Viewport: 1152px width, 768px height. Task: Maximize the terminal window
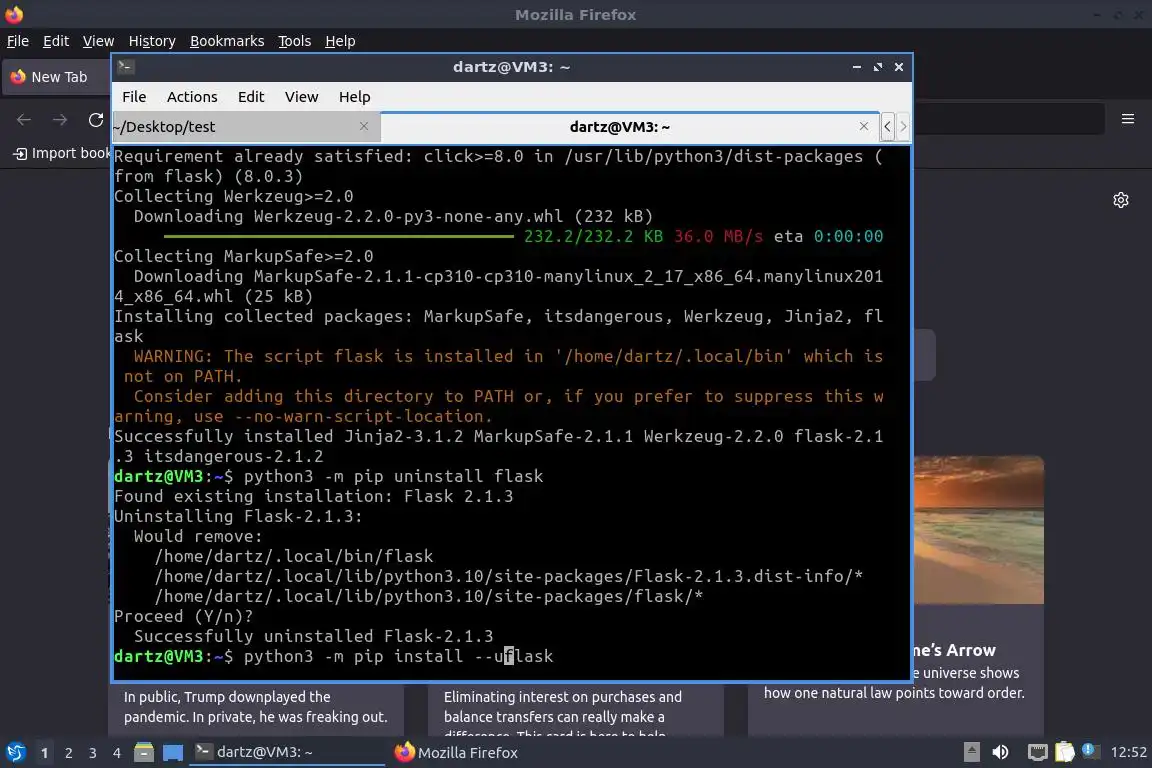click(877, 67)
